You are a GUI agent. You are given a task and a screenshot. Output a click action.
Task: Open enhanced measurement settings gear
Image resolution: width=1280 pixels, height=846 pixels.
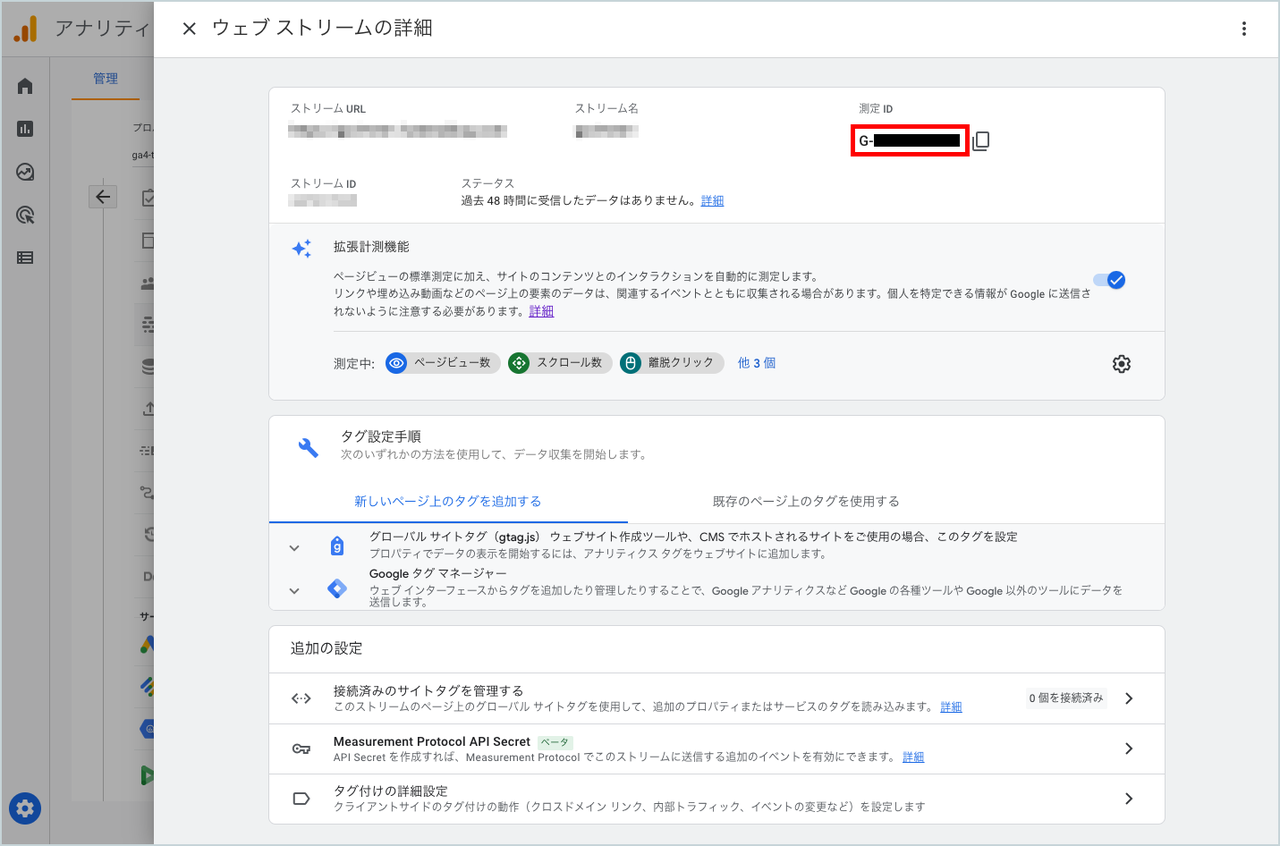1121,364
